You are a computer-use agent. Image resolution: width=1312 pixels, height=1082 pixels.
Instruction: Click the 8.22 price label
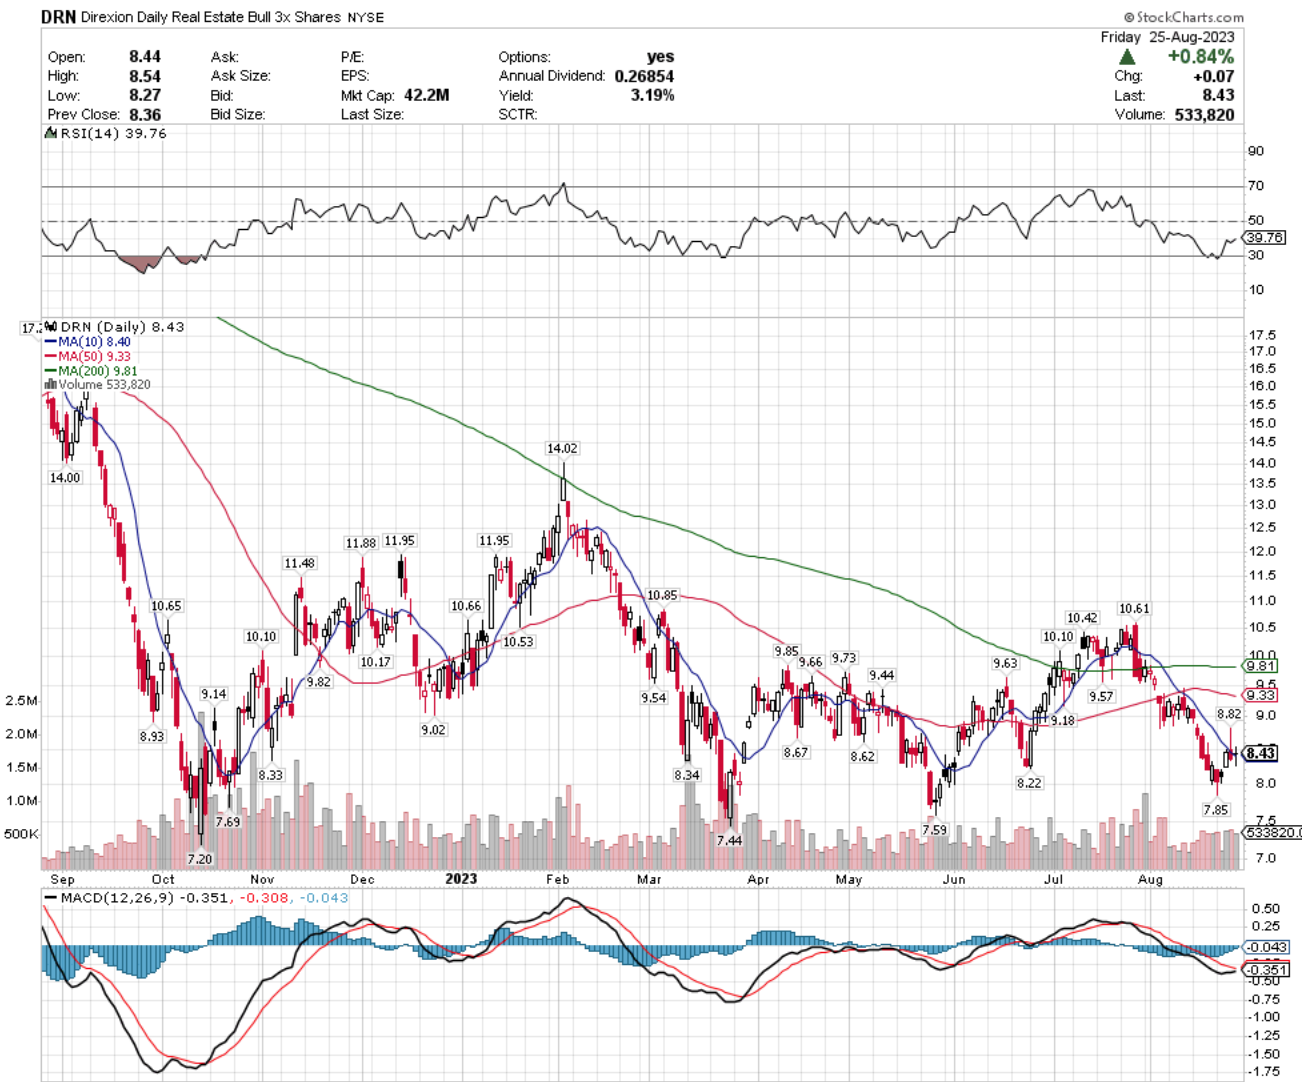click(1029, 783)
